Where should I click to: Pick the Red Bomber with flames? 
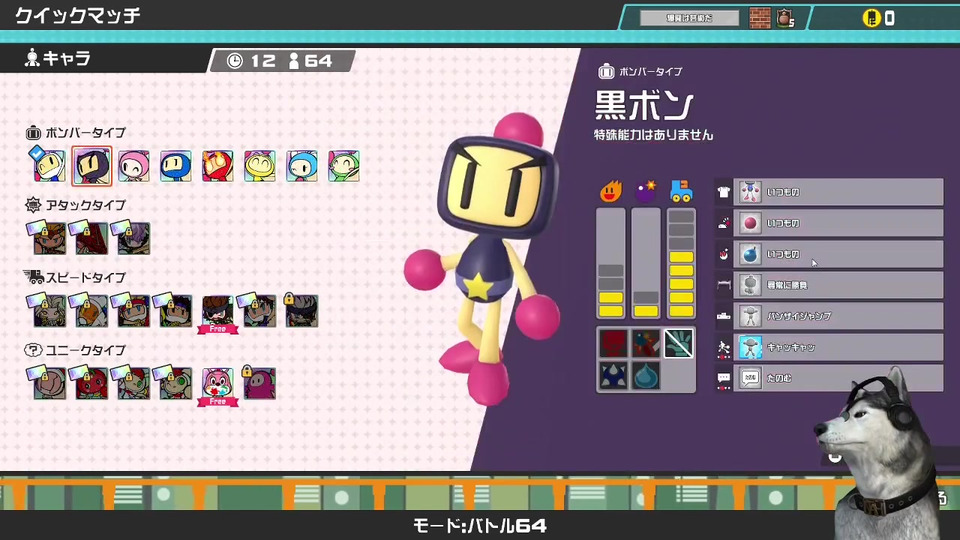[x=218, y=165]
